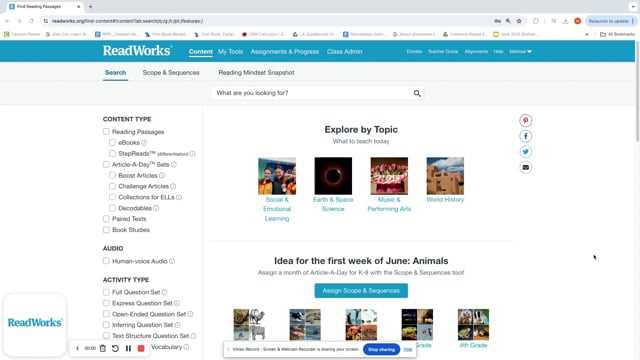
Task: Open the eBooks info icon
Action: [144, 142]
